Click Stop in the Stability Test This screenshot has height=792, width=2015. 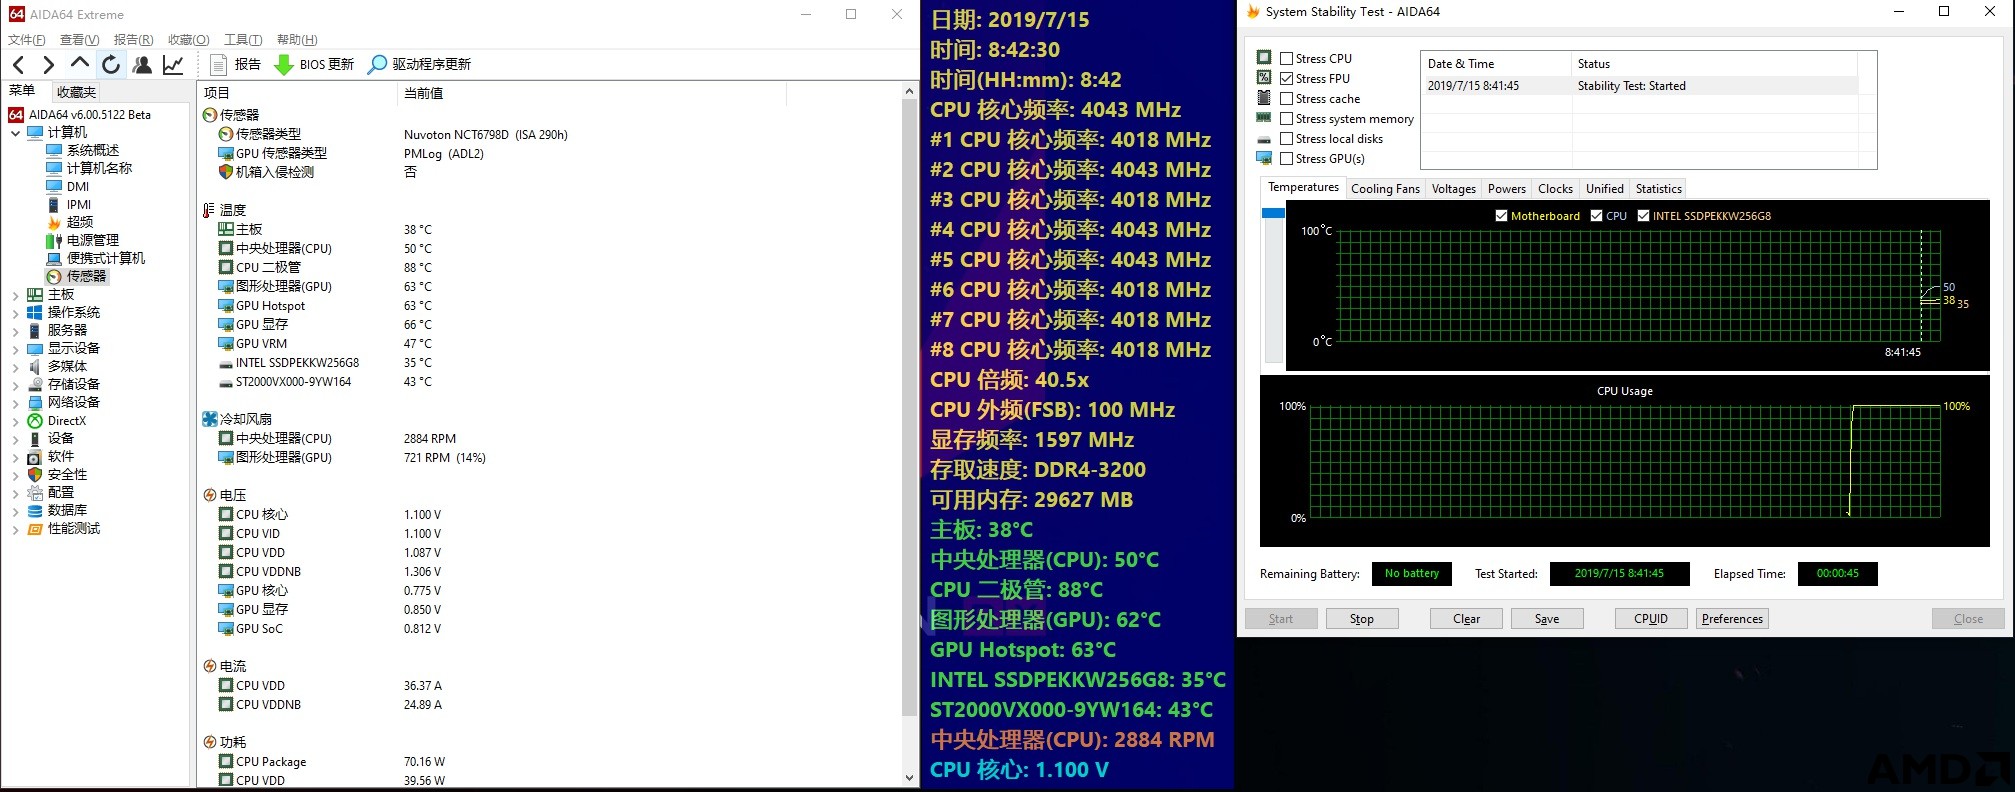pos(1361,619)
